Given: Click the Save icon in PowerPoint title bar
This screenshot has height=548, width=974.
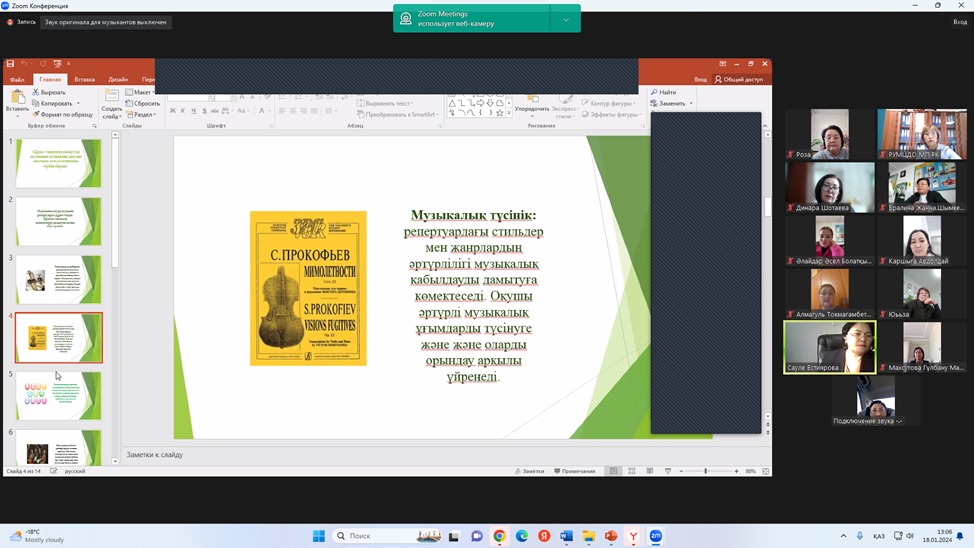Looking at the screenshot, I should point(10,64).
